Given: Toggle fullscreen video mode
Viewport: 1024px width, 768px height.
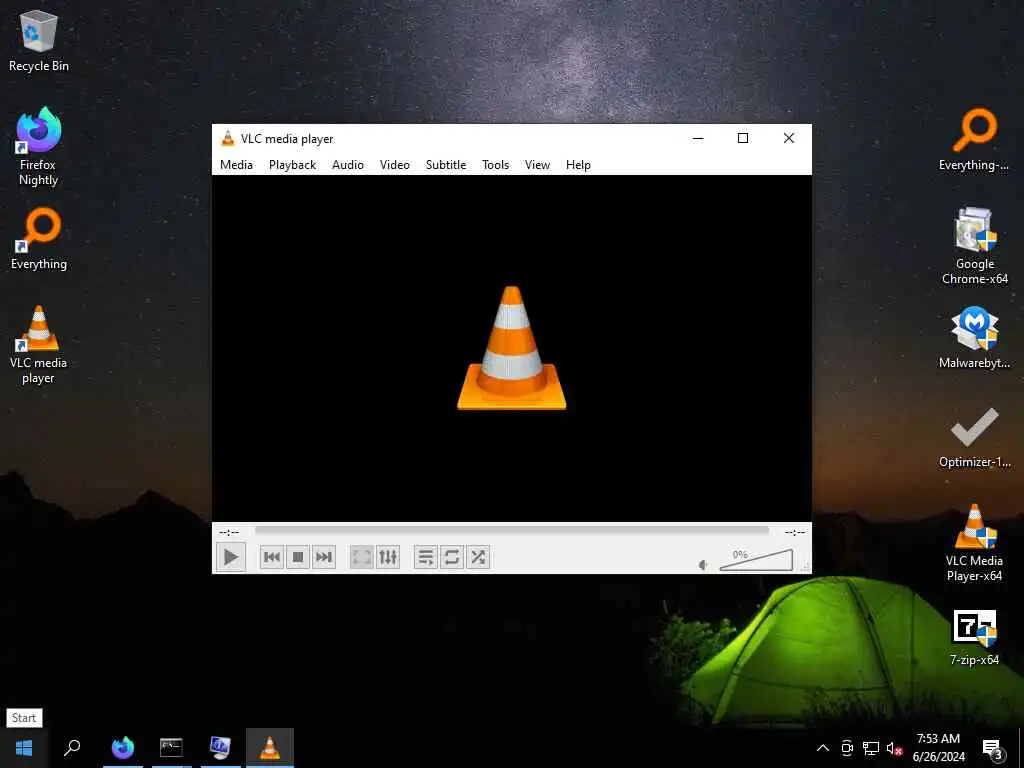Looking at the screenshot, I should 361,557.
